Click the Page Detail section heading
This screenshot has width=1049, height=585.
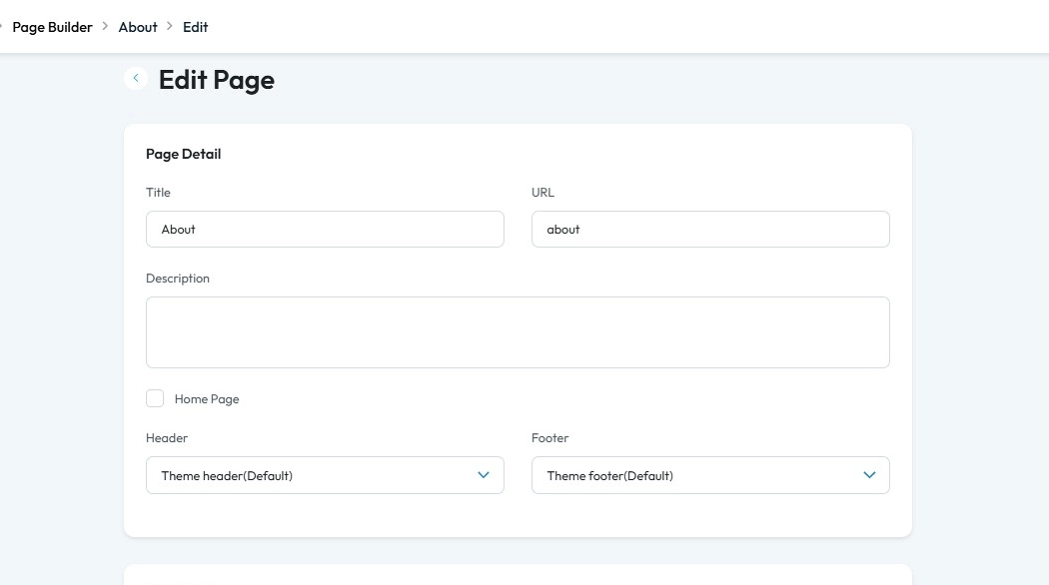pyautogui.click(x=183, y=154)
